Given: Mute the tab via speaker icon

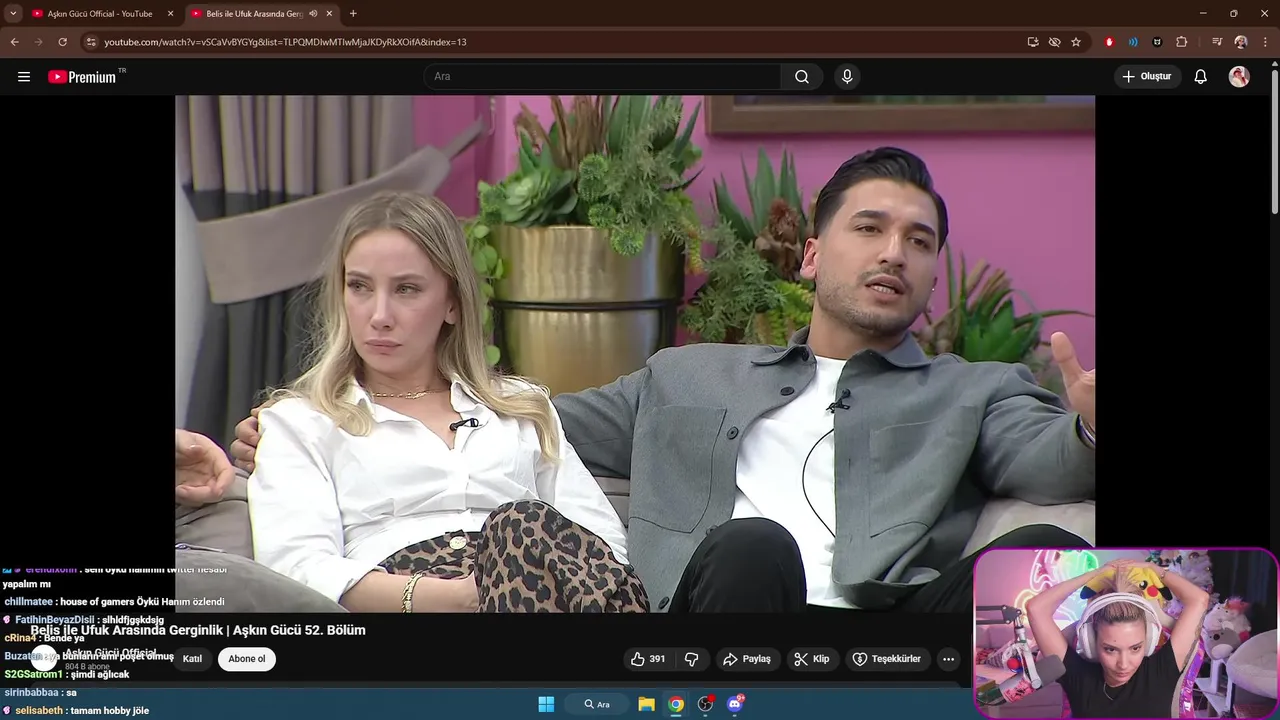Looking at the screenshot, I should pos(313,14).
